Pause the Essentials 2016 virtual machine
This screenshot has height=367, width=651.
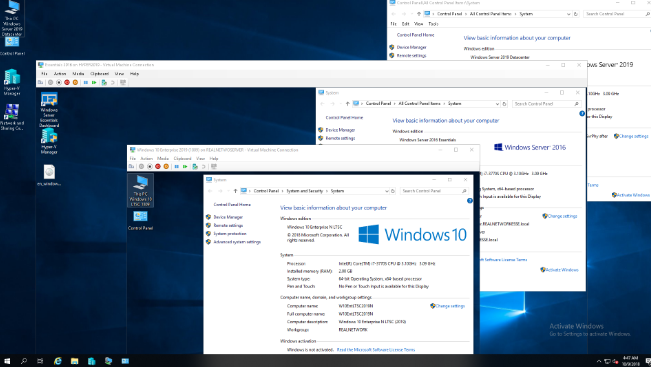click(x=86, y=83)
